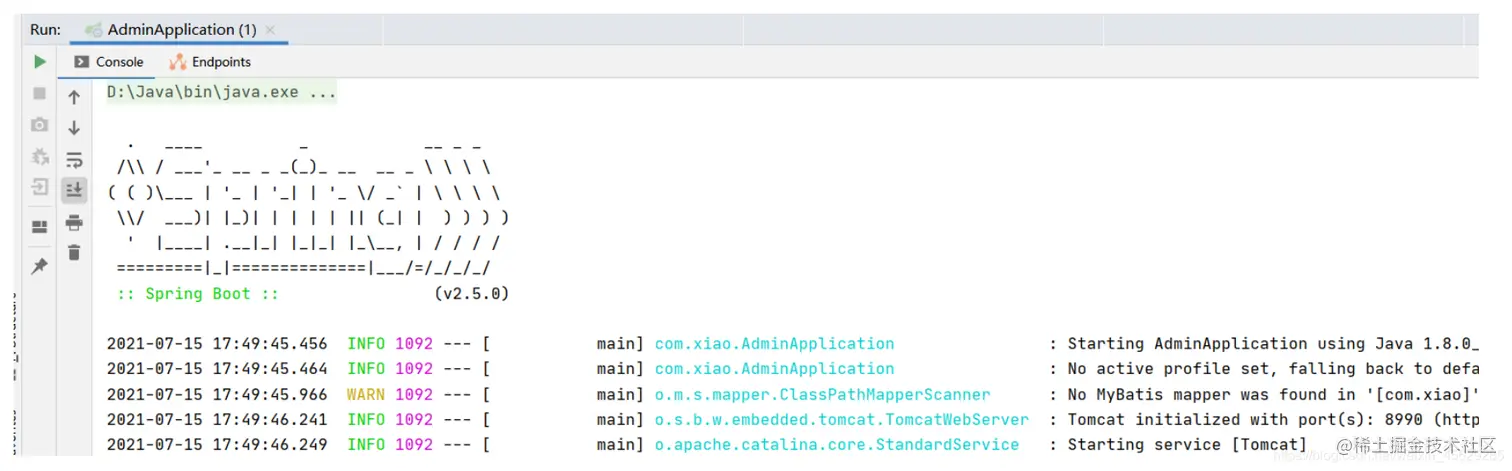The width and height of the screenshot is (1512, 471).
Task: Click the o.m.s.mapper.ClassPathMapperScanner logger text
Action: (x=823, y=395)
